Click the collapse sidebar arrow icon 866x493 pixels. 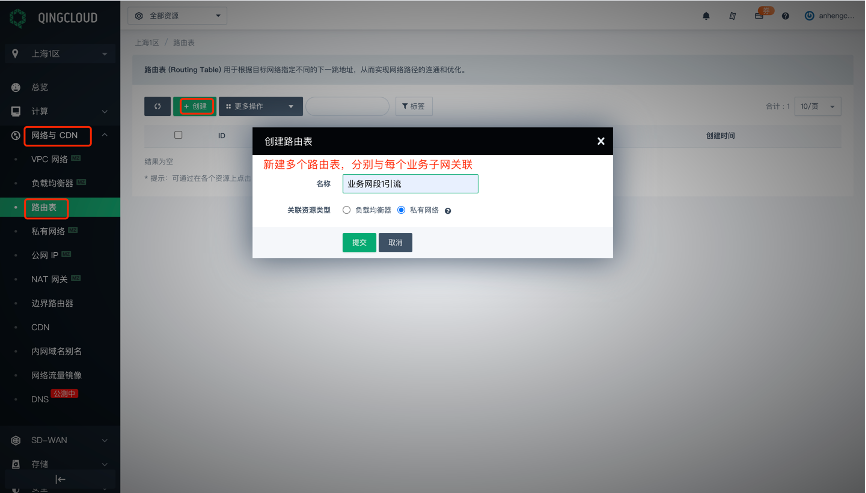pyautogui.click(x=60, y=479)
